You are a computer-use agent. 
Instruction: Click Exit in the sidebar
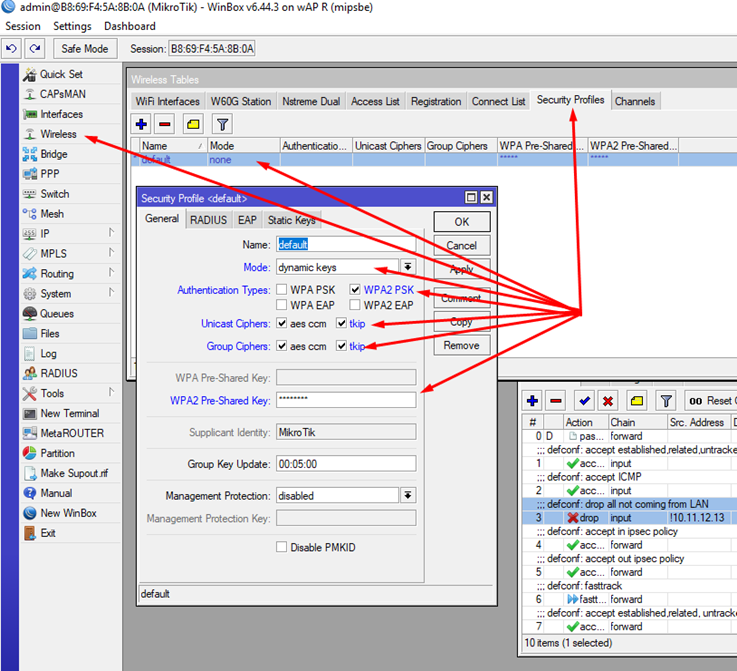tap(47, 533)
